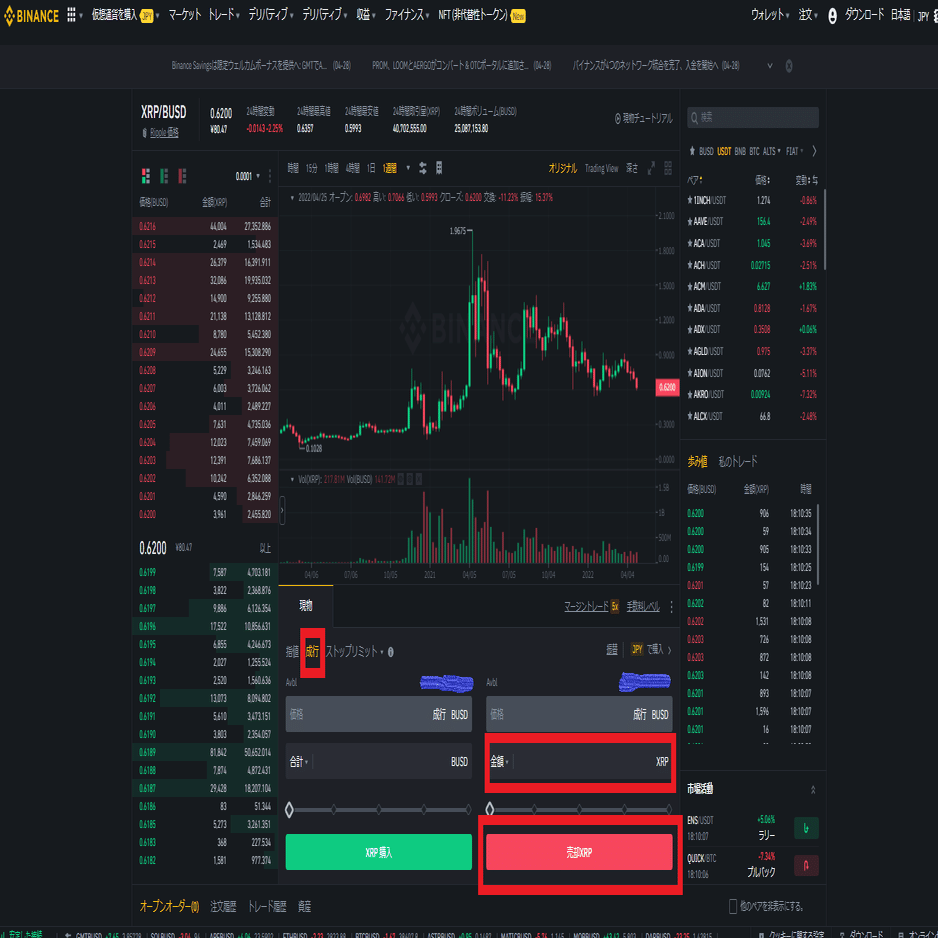Click the magnifier icon in search box
Image resolution: width=938 pixels, height=938 pixels.
pyautogui.click(x=695, y=118)
